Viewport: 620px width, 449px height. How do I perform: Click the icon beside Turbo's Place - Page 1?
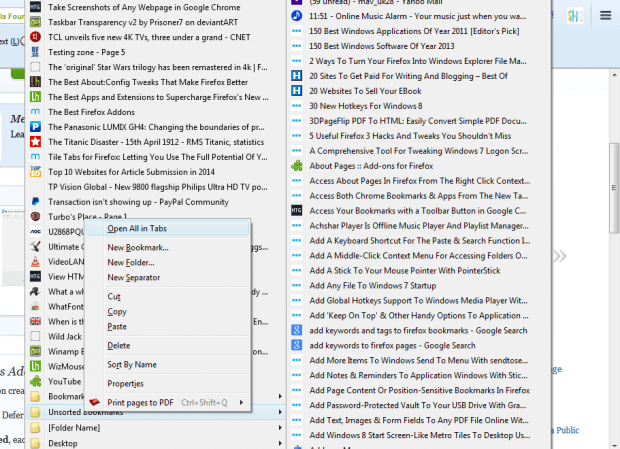click(x=35, y=217)
